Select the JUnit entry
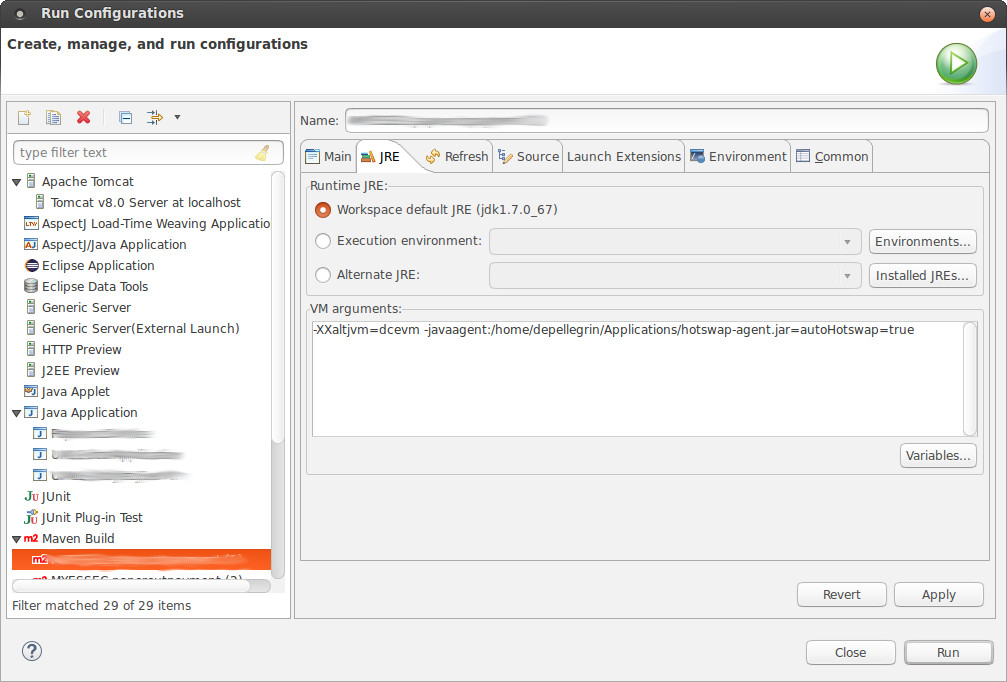This screenshot has height=682, width=1007. tap(57, 496)
